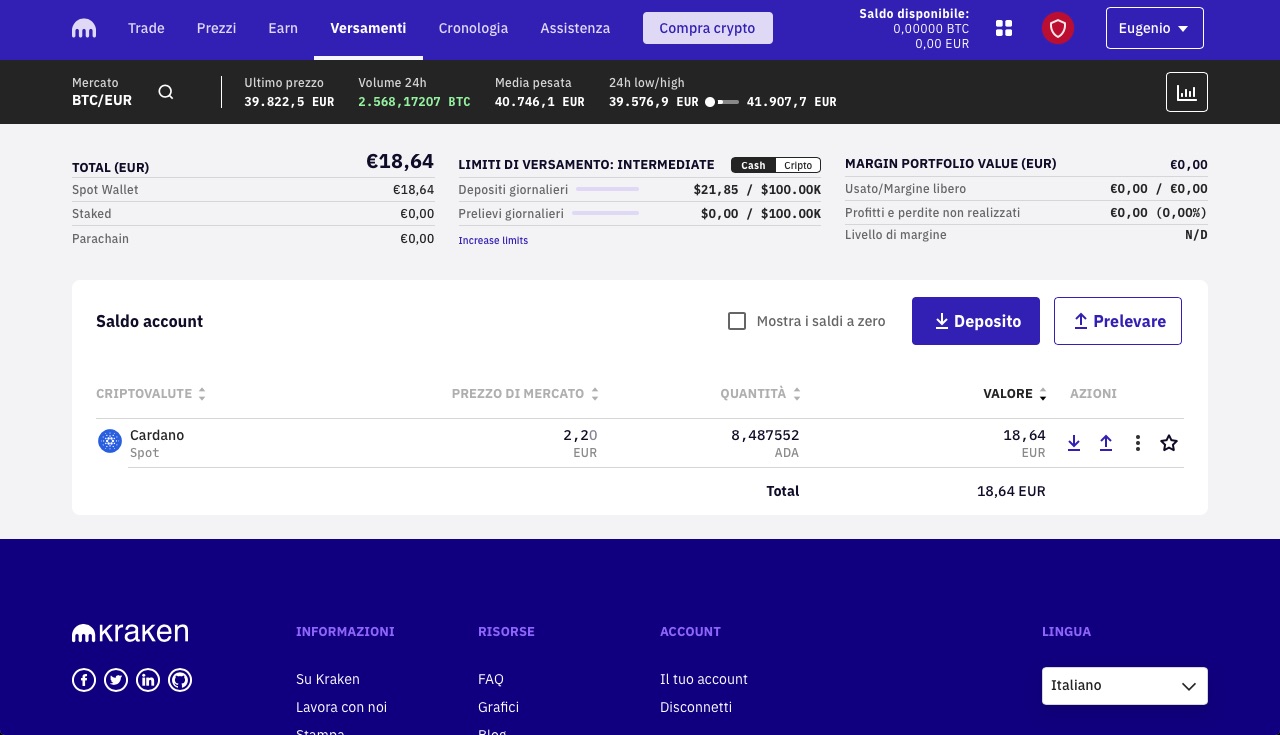
Task: Click the Parachain row
Action: [253, 239]
